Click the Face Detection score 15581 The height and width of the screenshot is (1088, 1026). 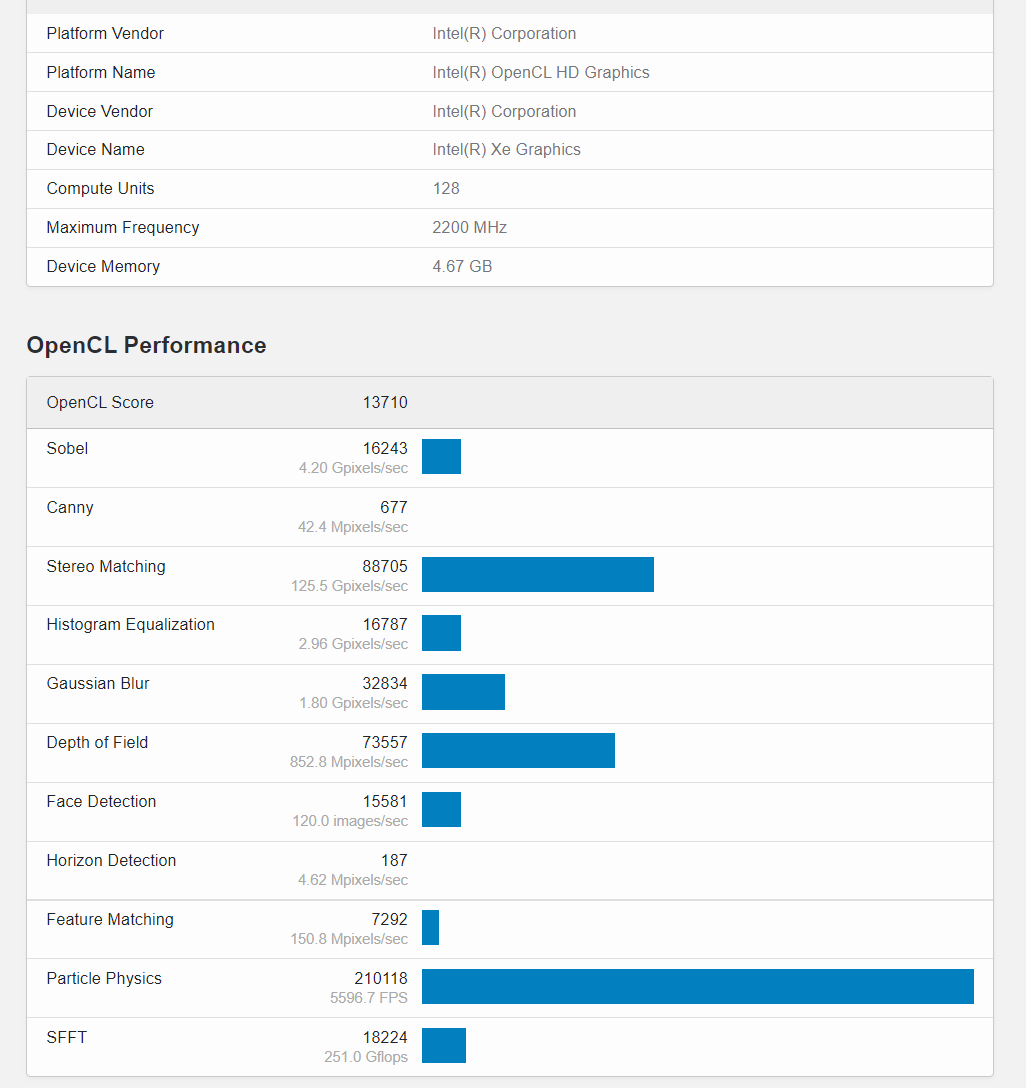(x=385, y=801)
